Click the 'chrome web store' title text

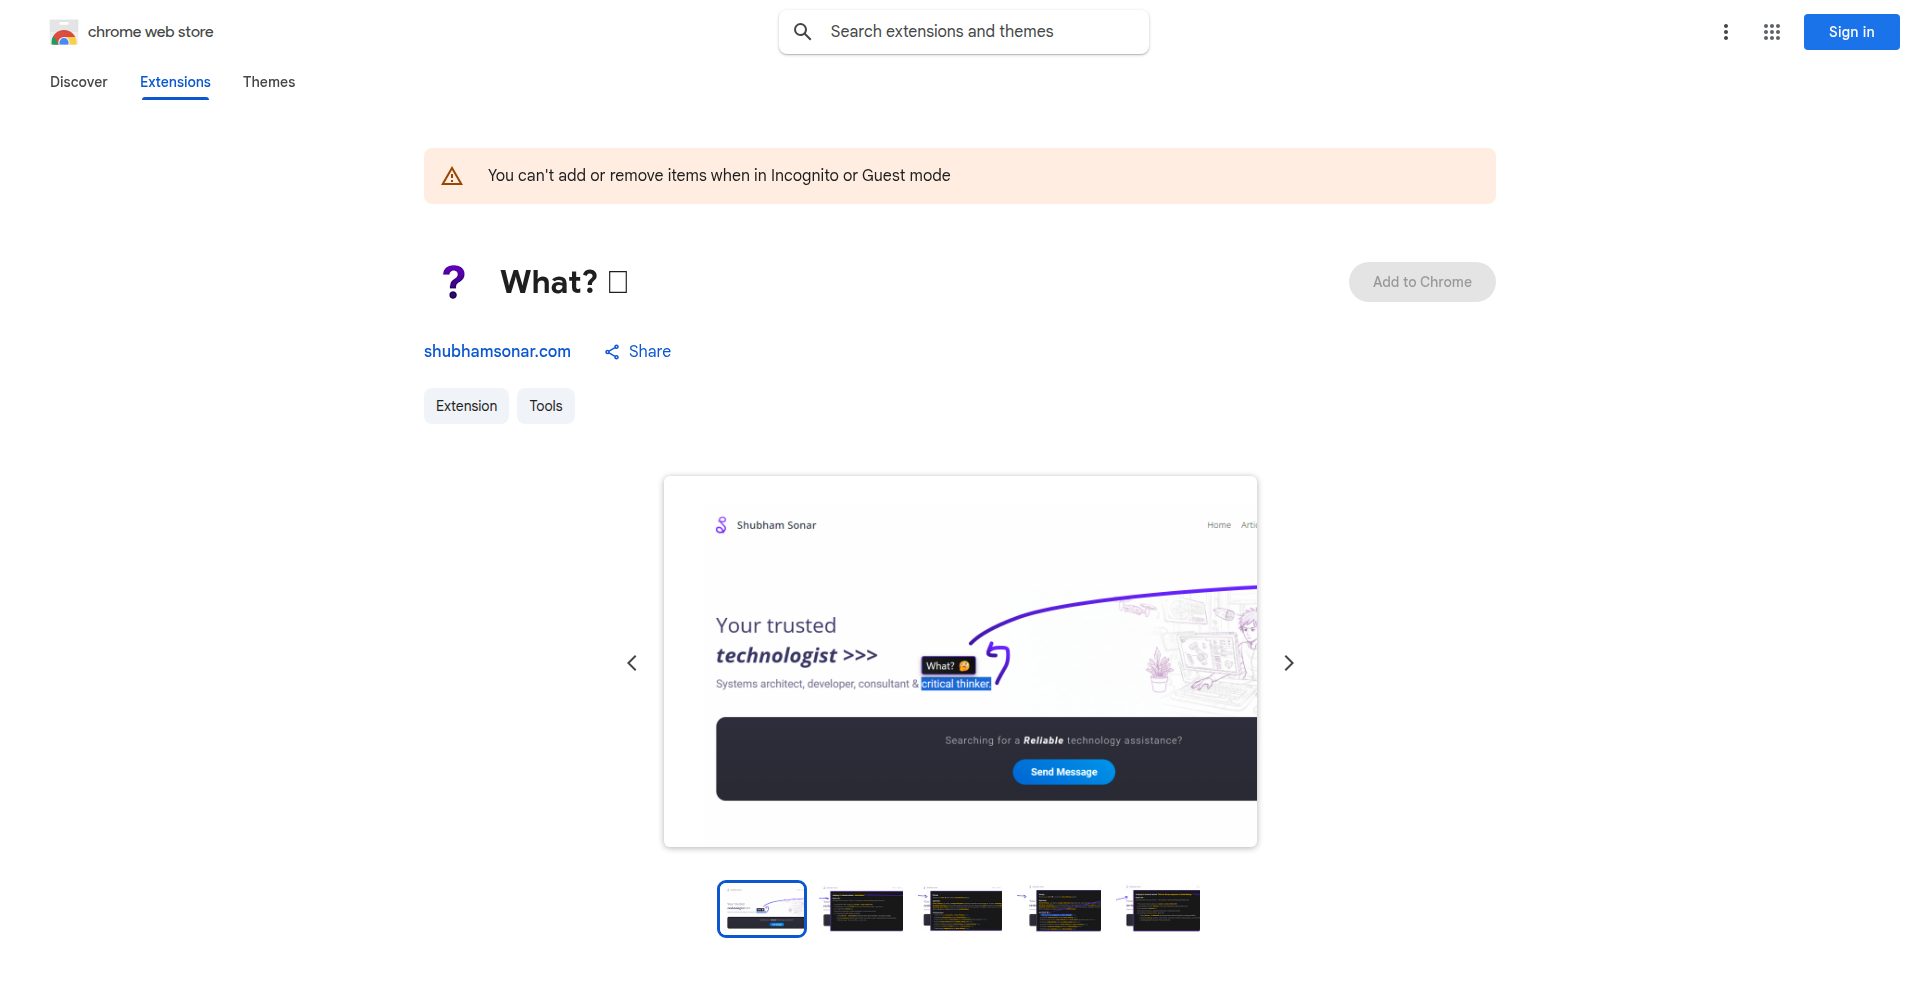(x=151, y=32)
